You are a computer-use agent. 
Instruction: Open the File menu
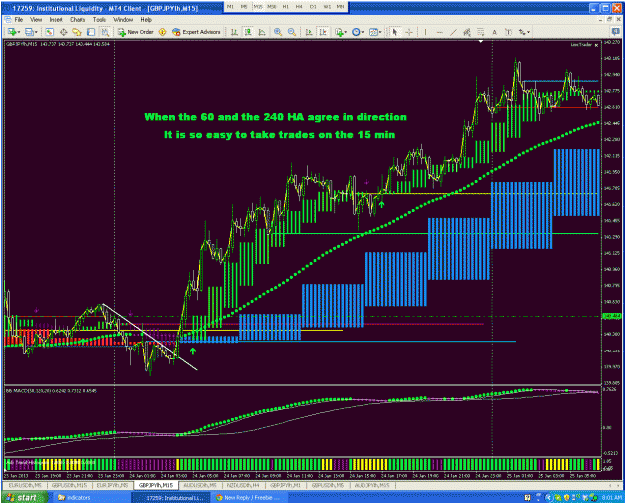pos(19,20)
